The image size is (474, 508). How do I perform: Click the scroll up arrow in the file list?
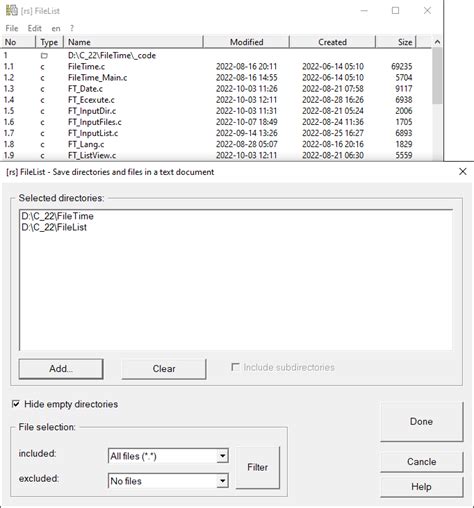coord(437,42)
